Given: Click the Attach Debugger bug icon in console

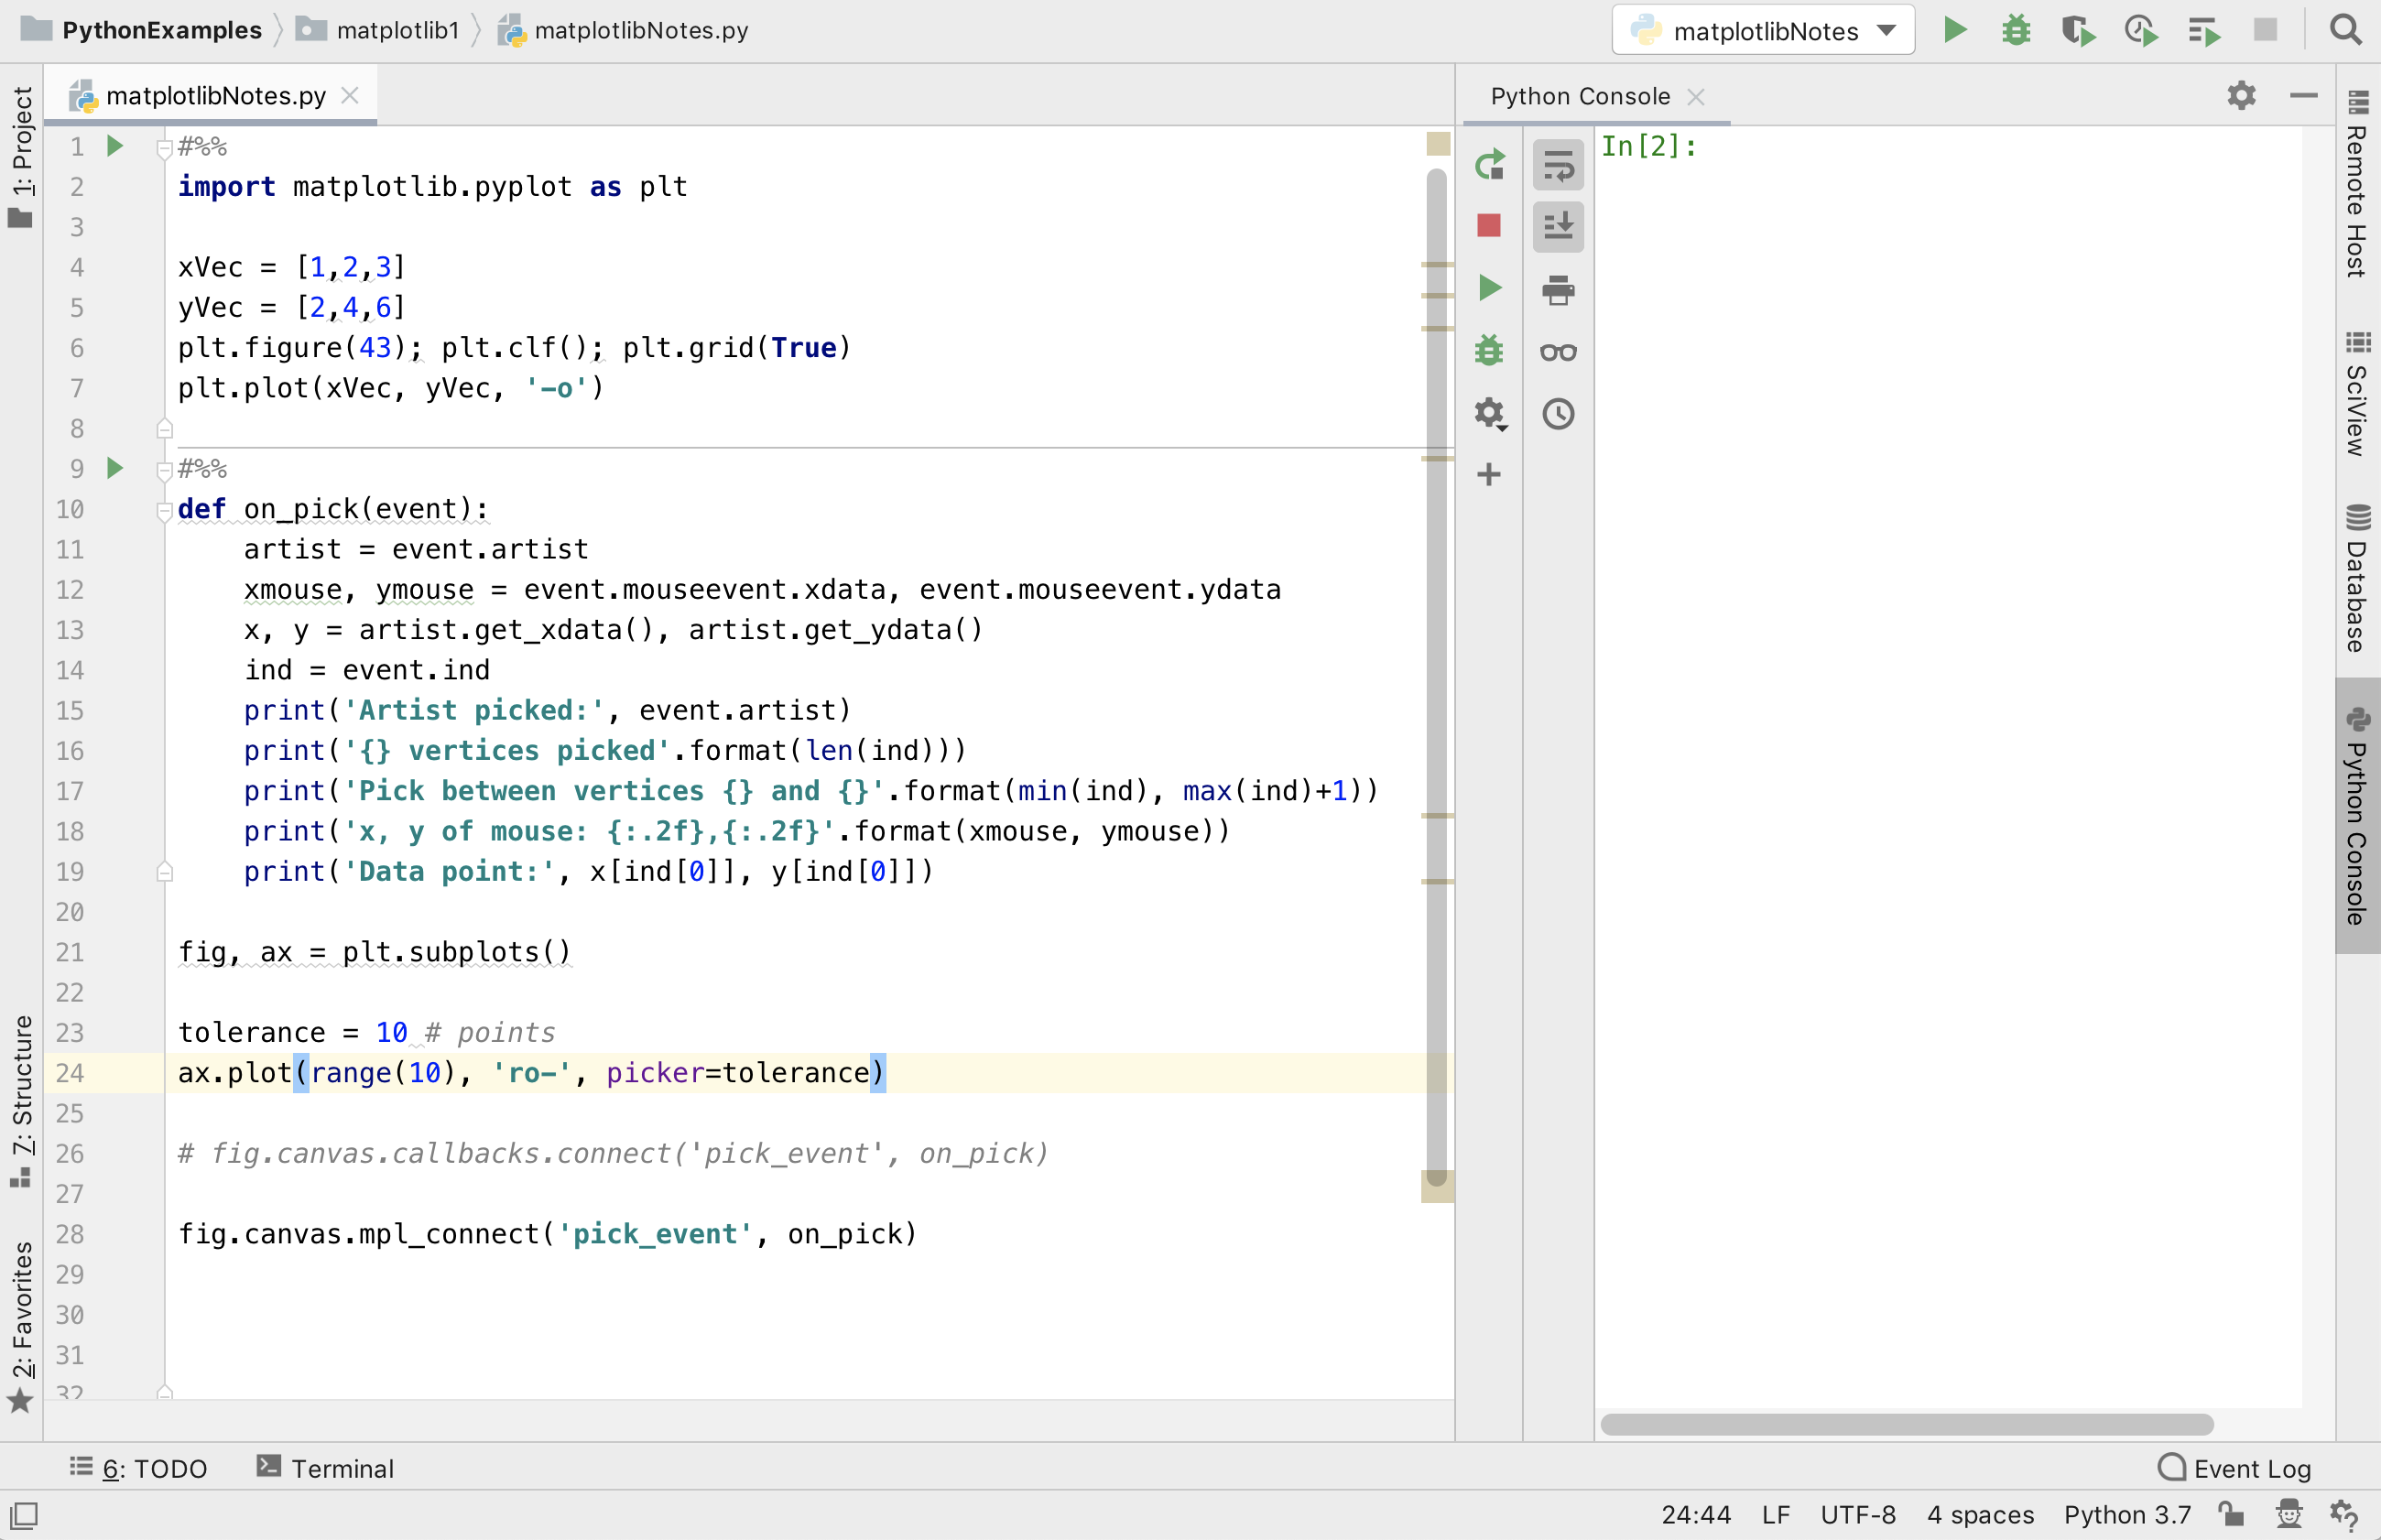Looking at the screenshot, I should pyautogui.click(x=1489, y=350).
